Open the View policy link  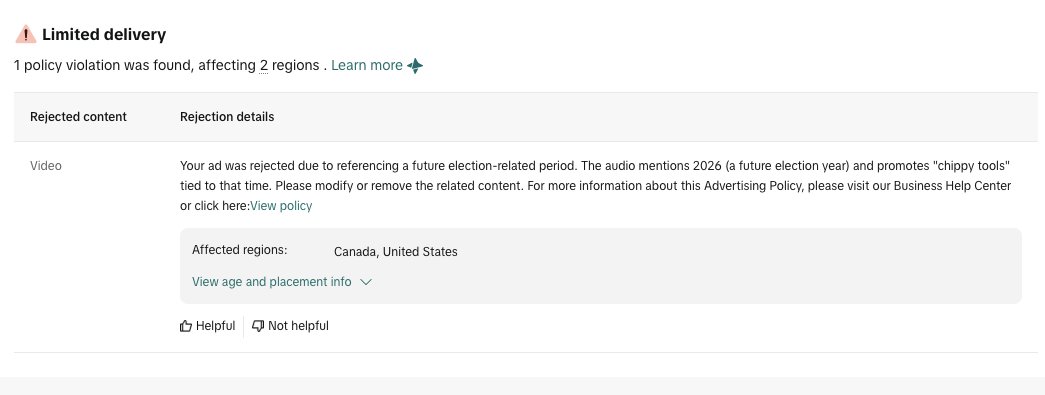[x=281, y=206]
